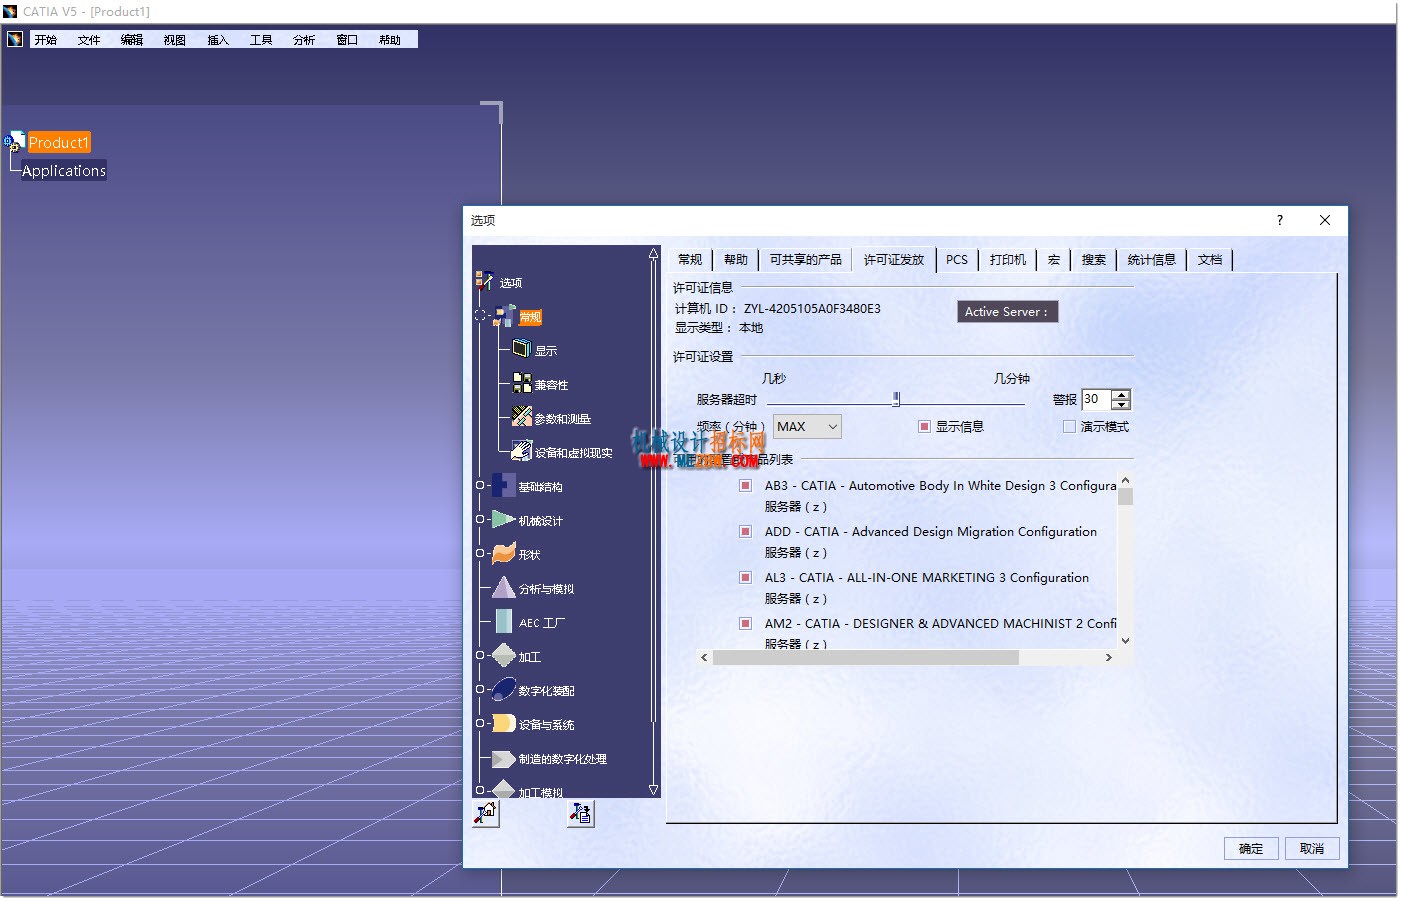1401x901 pixels.
Task: Select the 设备与系统 category icon
Action: point(504,723)
